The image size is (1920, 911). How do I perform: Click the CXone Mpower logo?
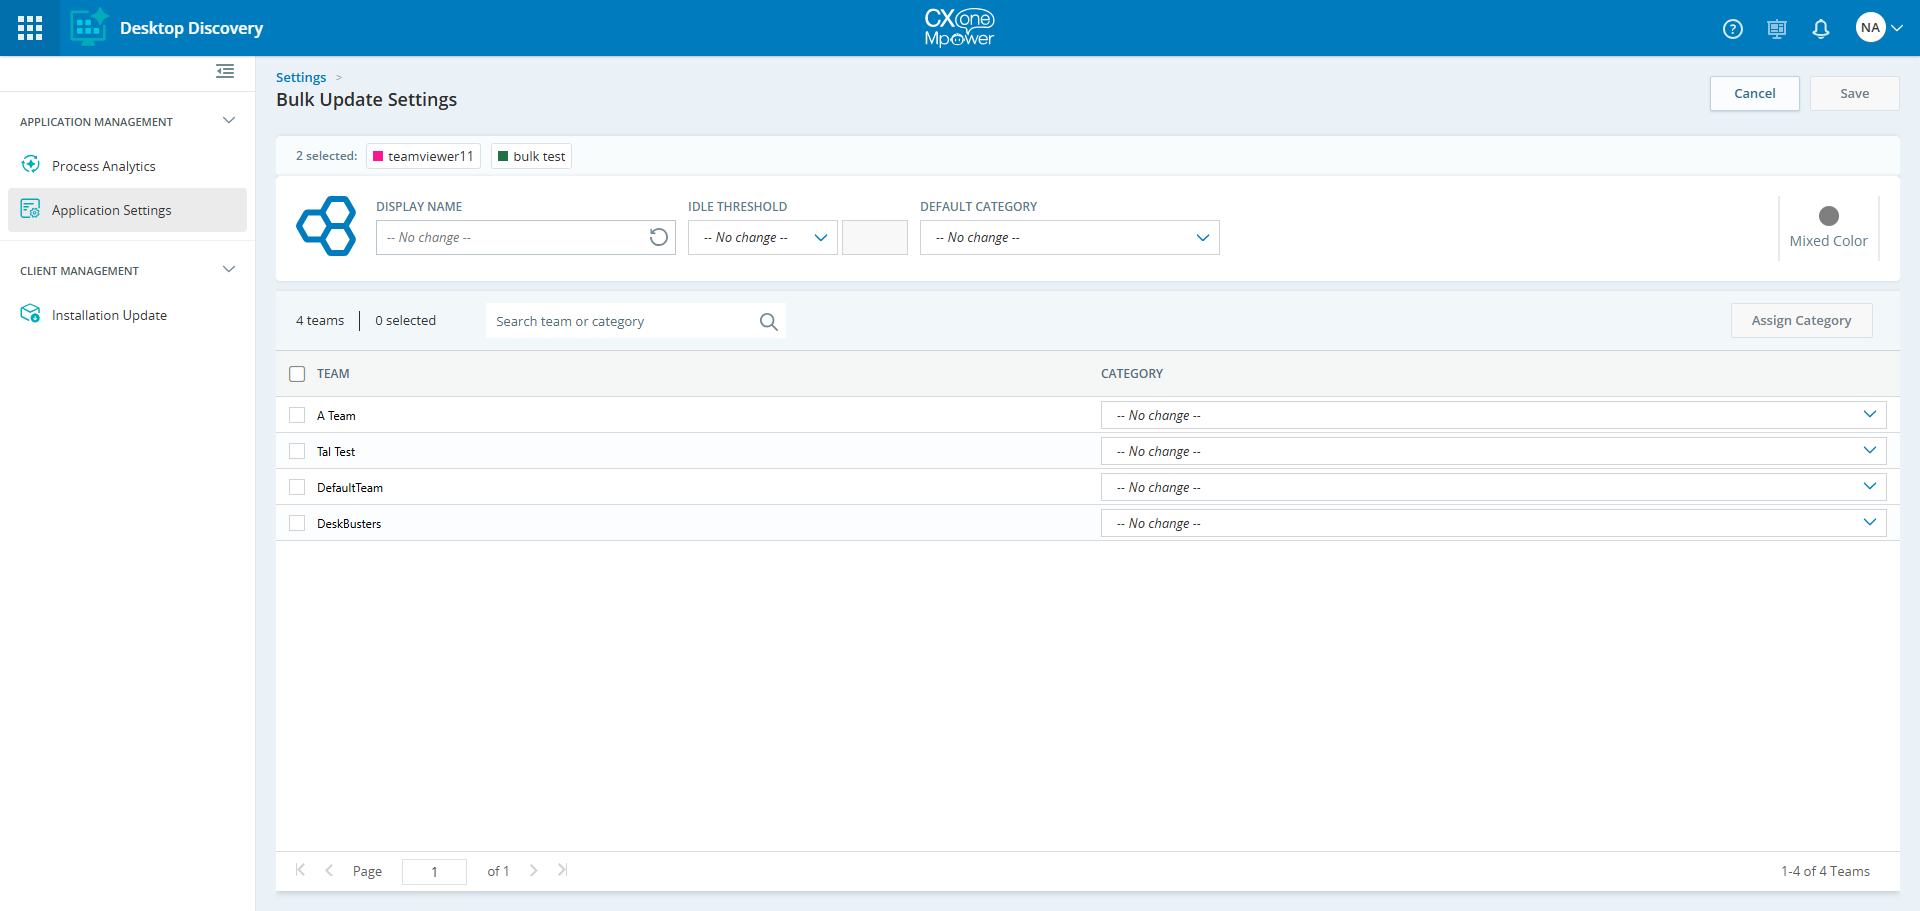tap(959, 28)
